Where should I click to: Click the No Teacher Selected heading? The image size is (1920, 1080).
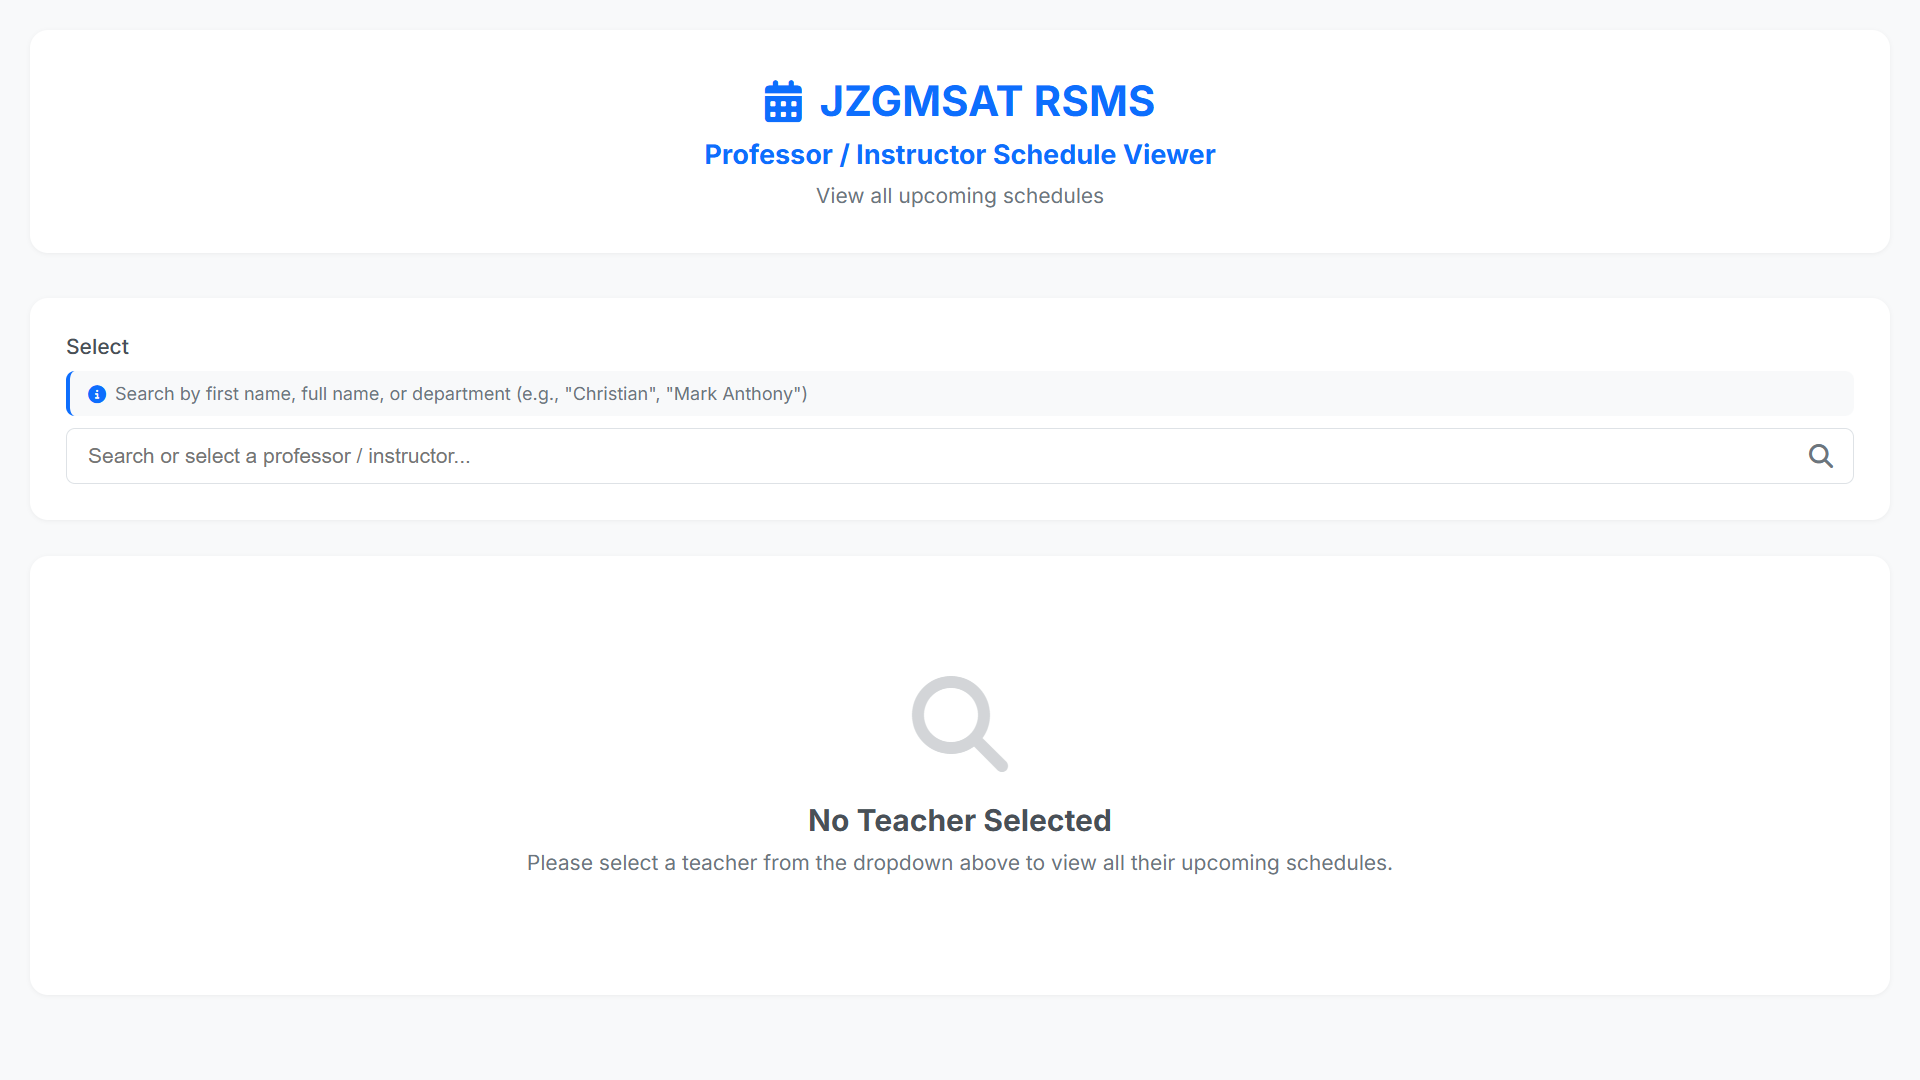point(959,820)
